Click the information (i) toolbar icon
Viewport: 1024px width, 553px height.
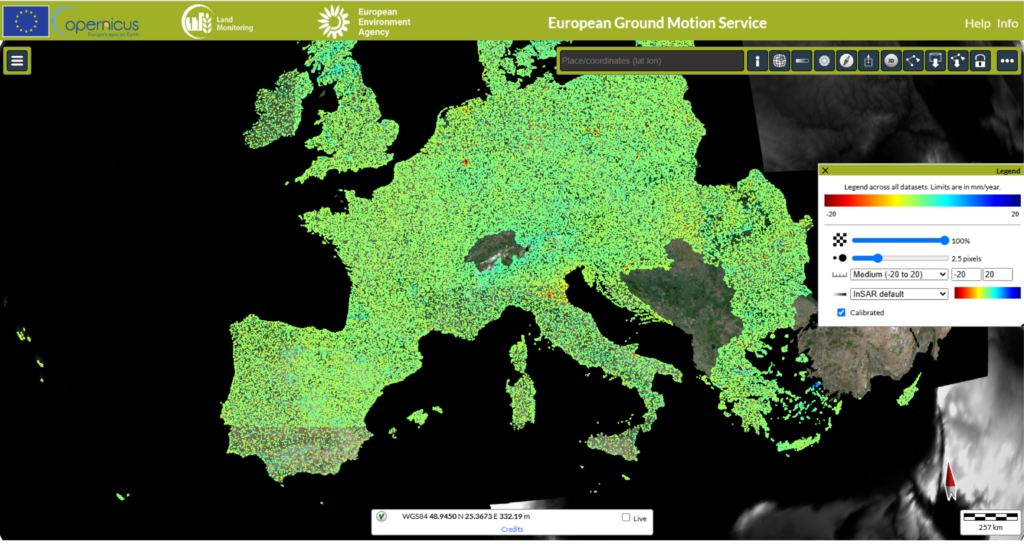757,61
